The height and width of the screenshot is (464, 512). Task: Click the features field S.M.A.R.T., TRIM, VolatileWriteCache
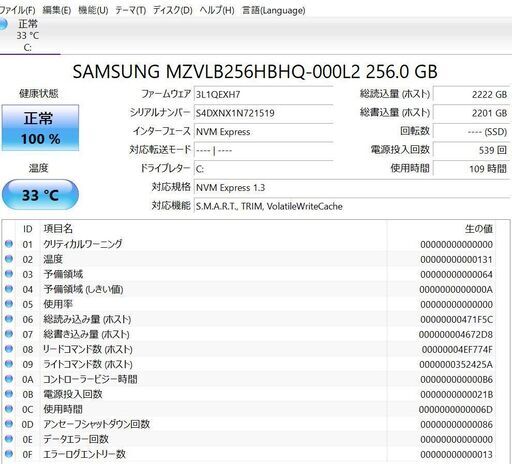352,206
